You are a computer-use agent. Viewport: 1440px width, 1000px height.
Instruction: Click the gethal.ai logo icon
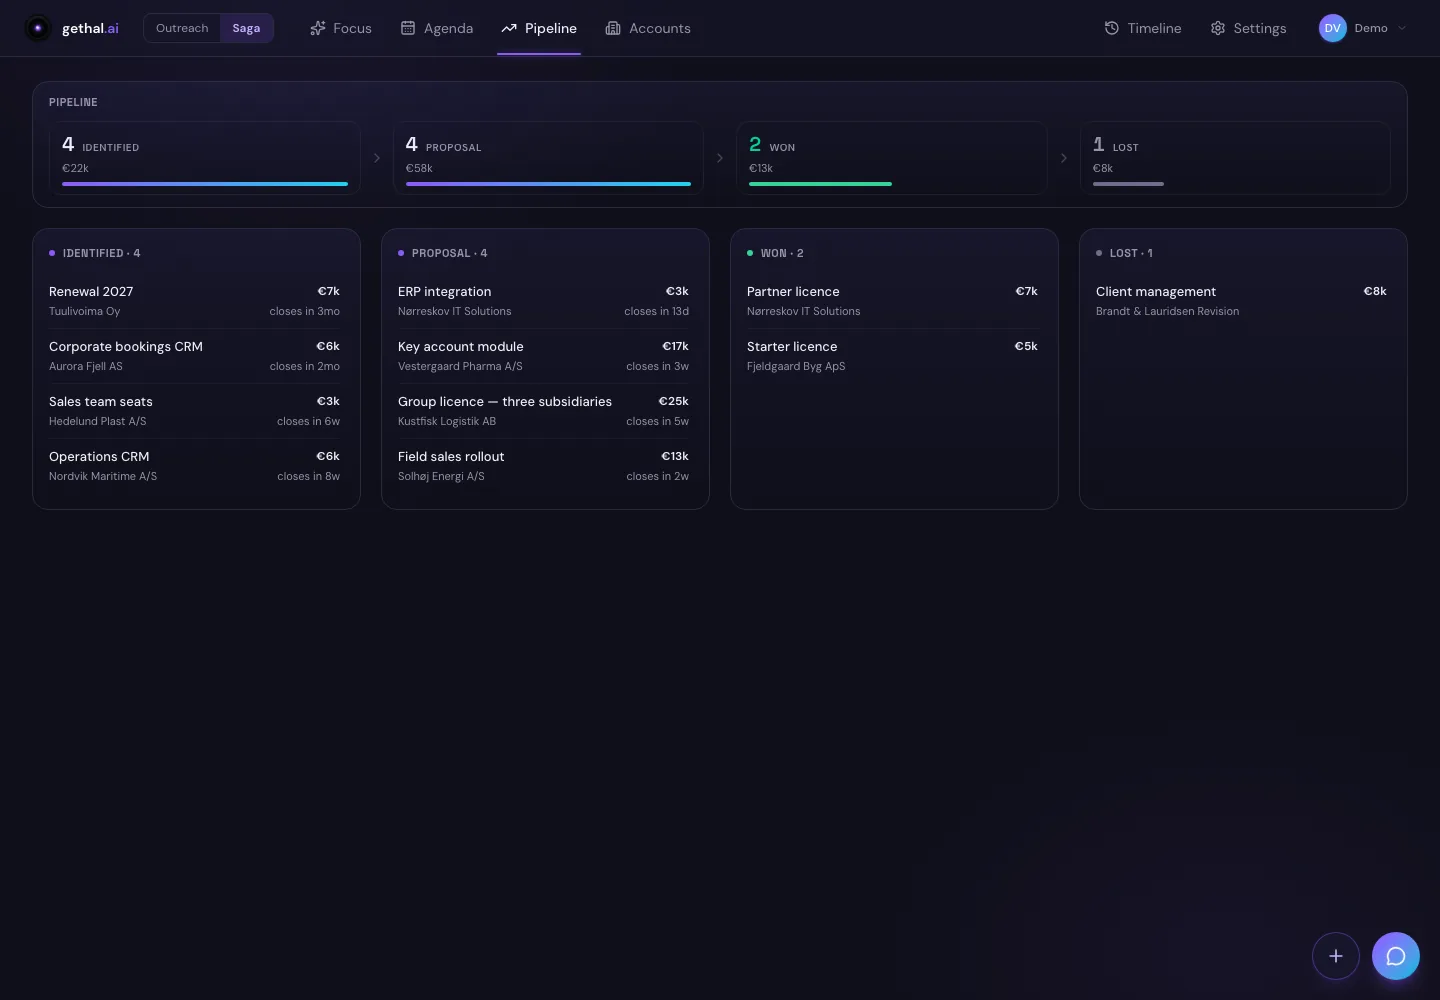coord(38,28)
